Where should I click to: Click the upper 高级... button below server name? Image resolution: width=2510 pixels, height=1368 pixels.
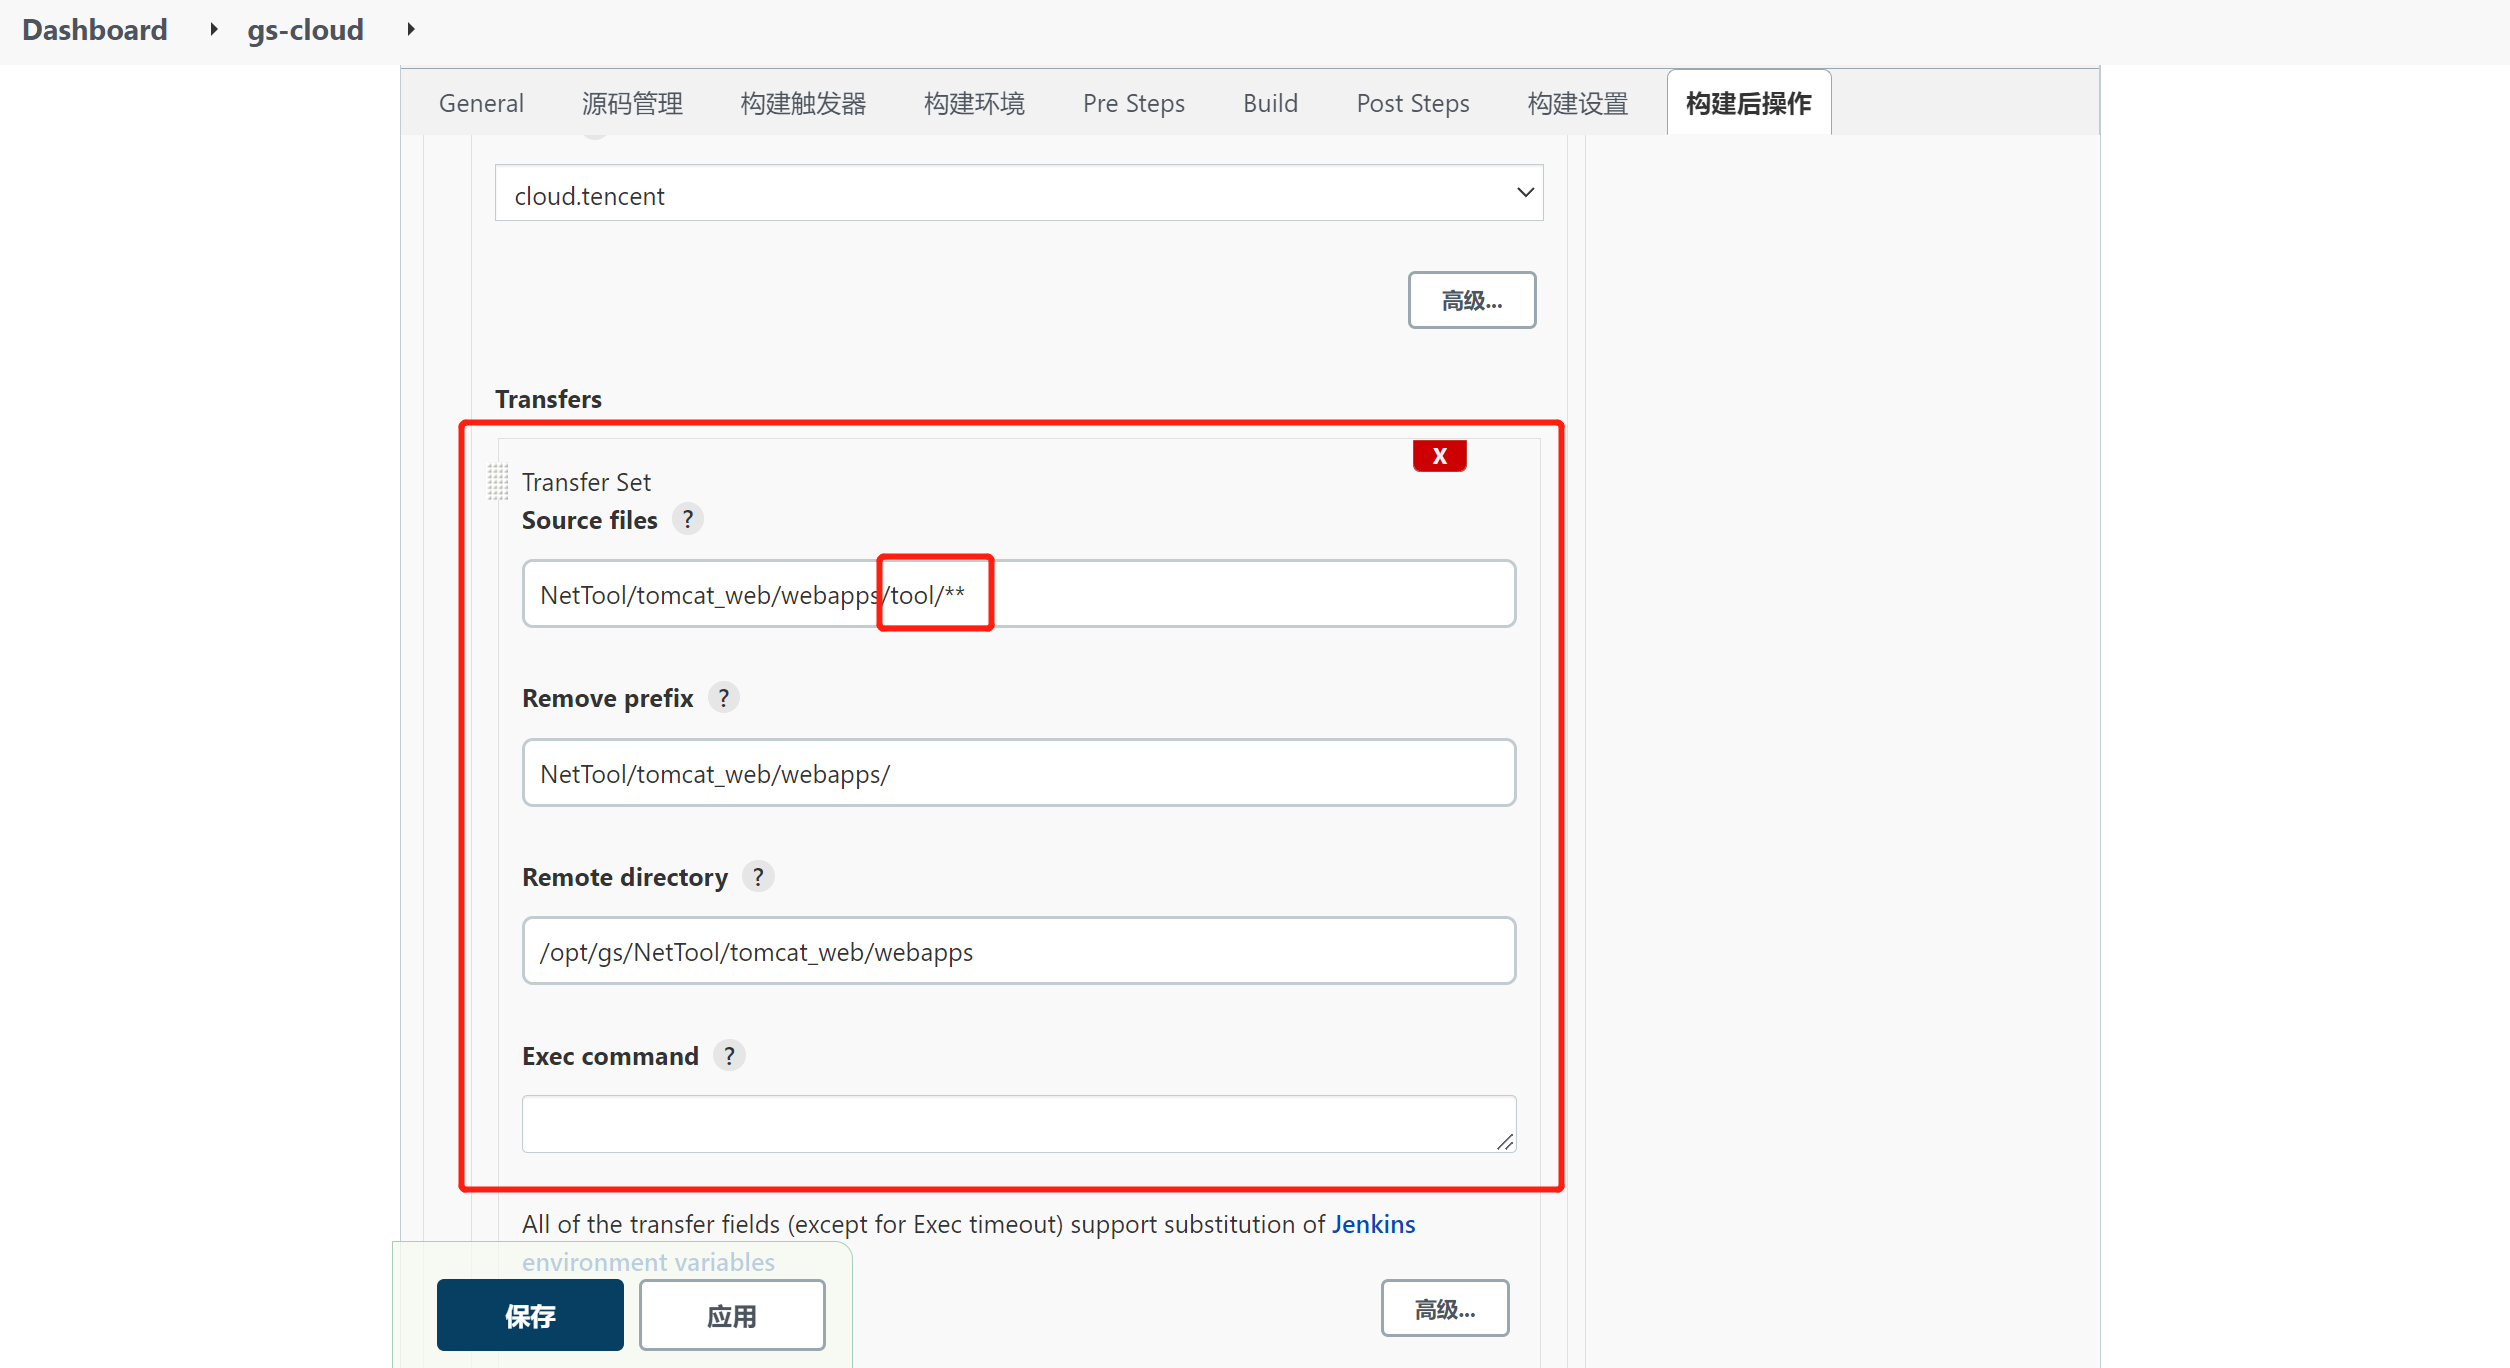[1471, 300]
